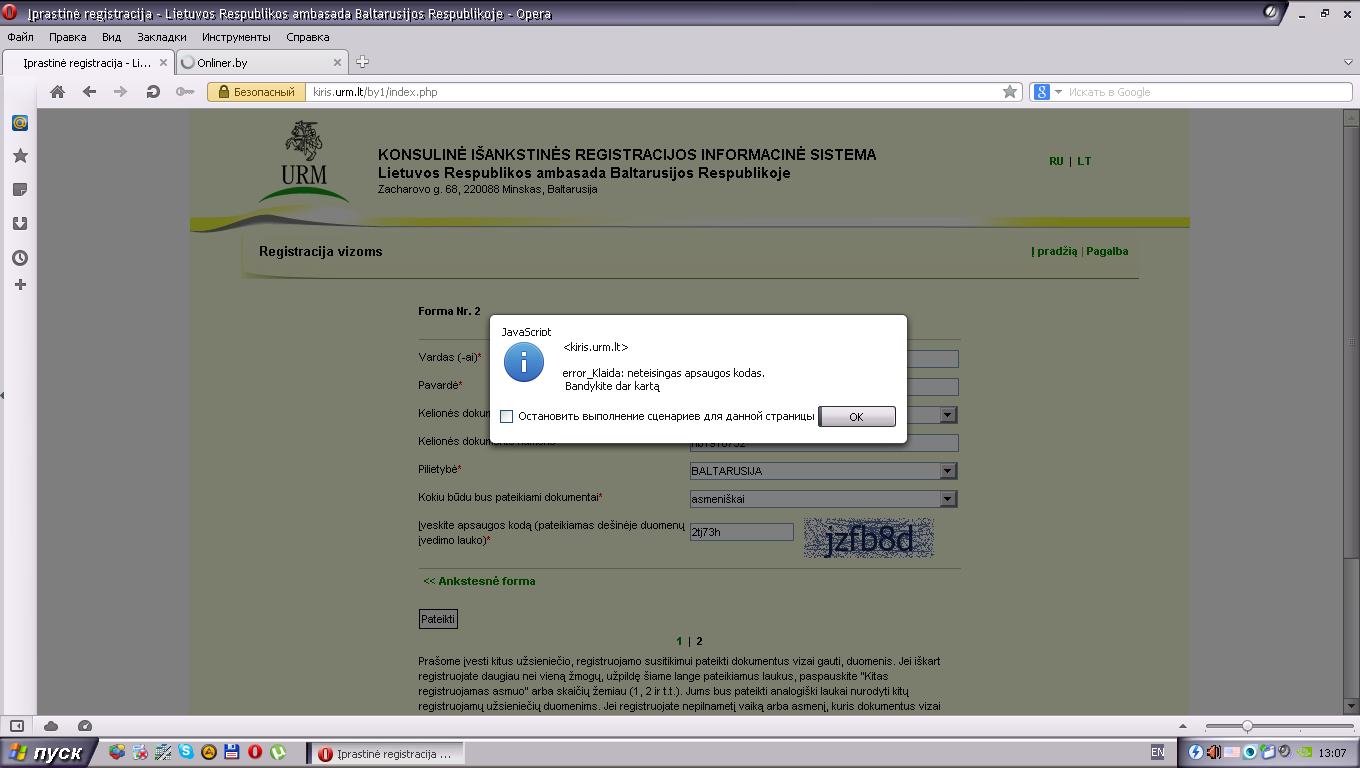Switch language to LT
1360x768 pixels.
coord(1084,161)
